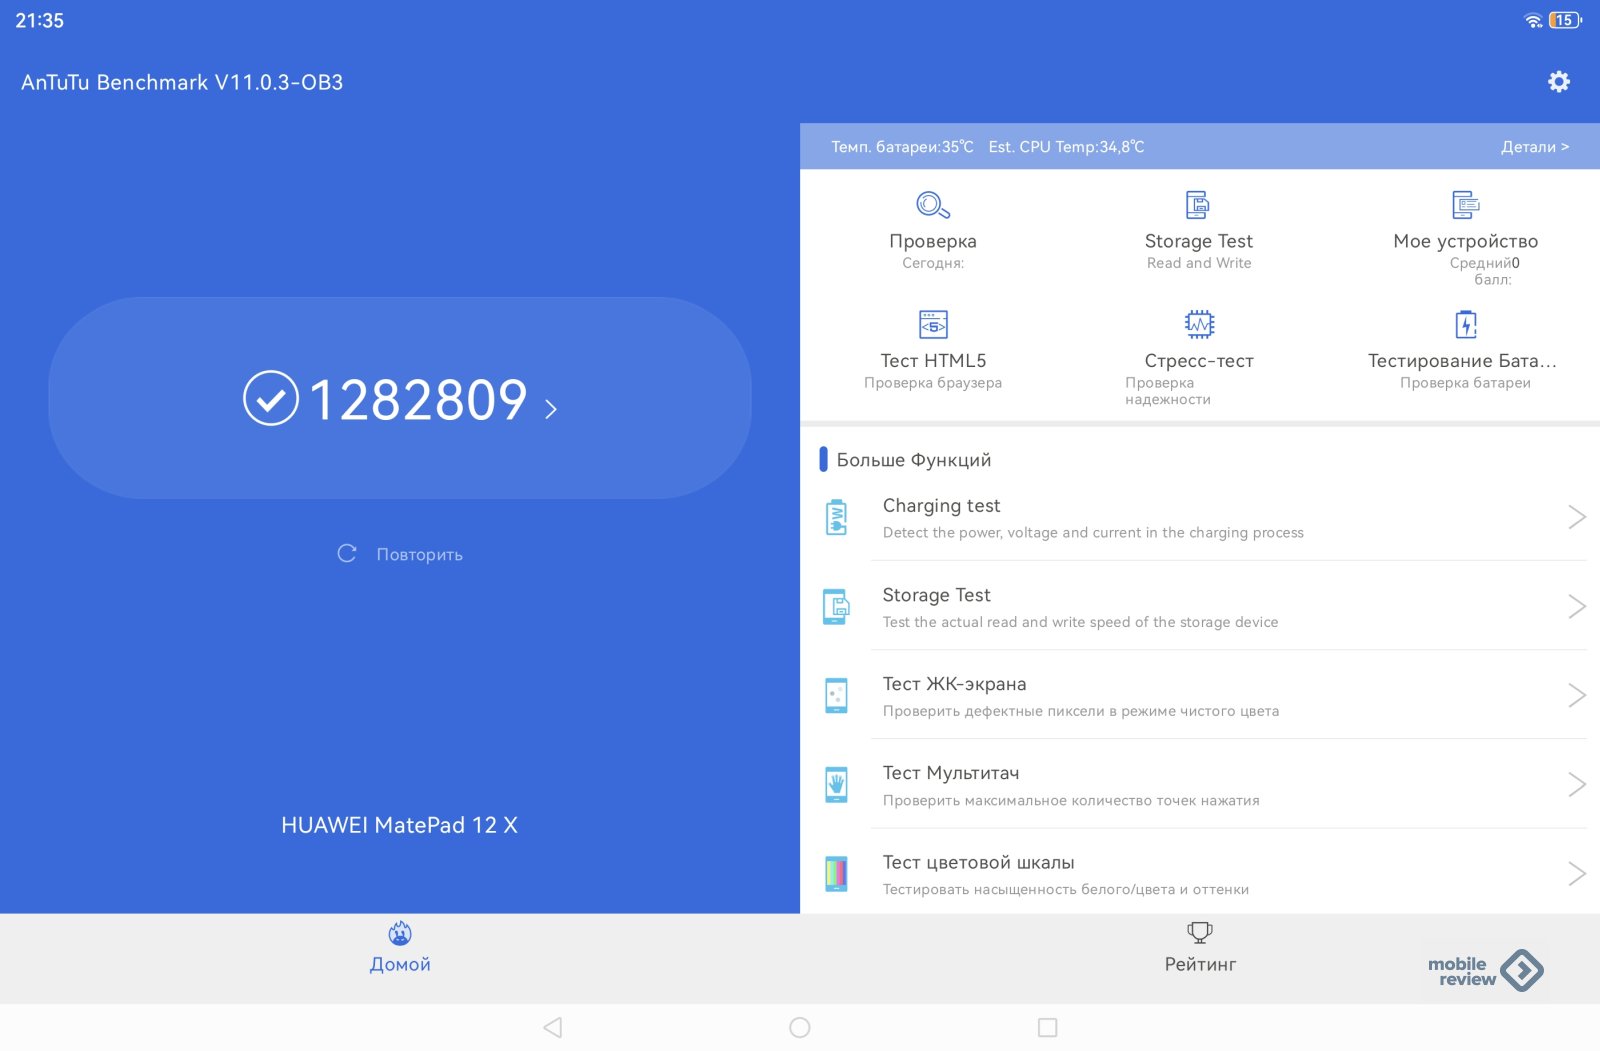Select the Storage Test list entry
This screenshot has height=1051, width=1600.
(1080, 607)
